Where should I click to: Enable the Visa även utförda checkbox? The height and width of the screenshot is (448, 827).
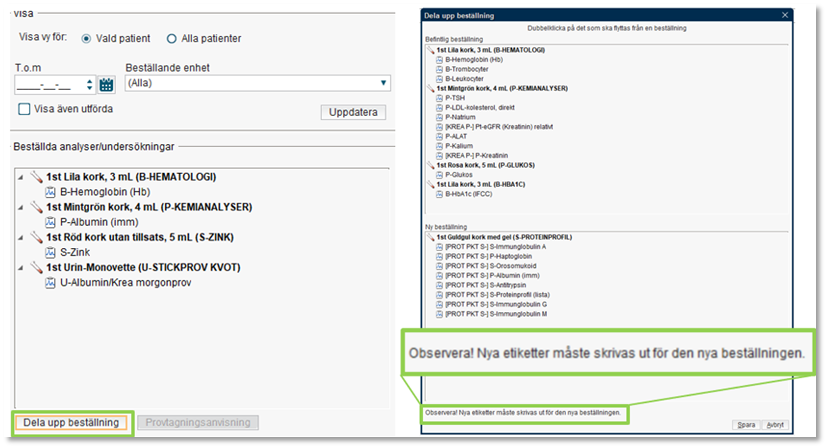25,109
